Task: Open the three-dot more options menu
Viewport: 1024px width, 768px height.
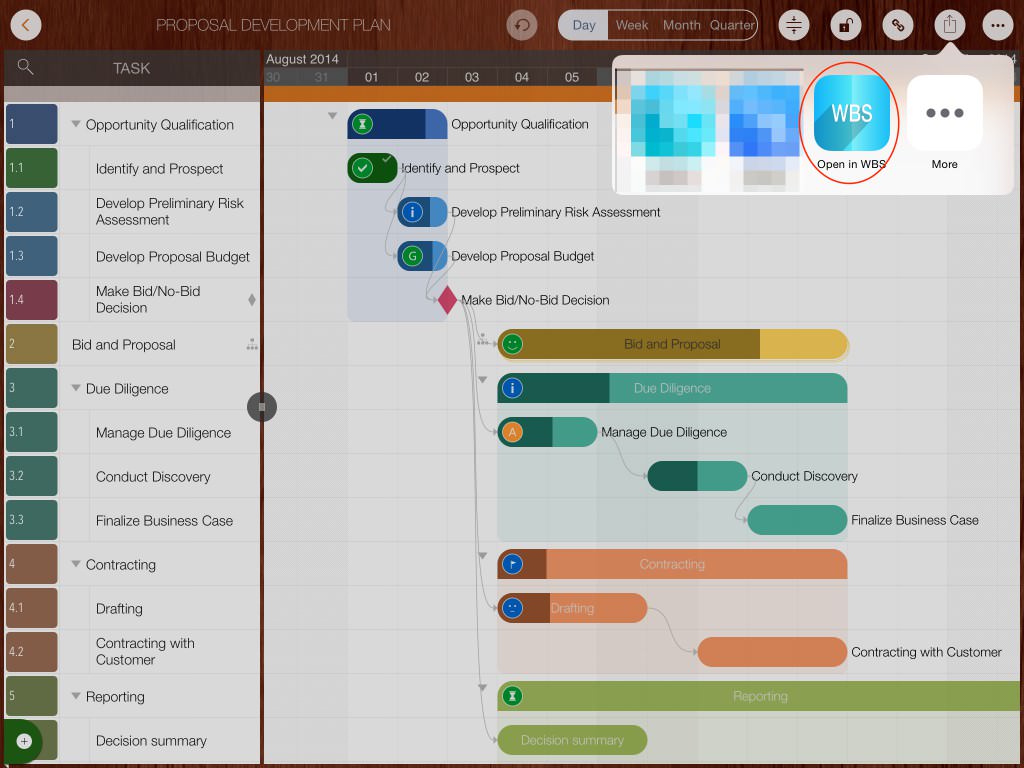Action: [x=996, y=25]
